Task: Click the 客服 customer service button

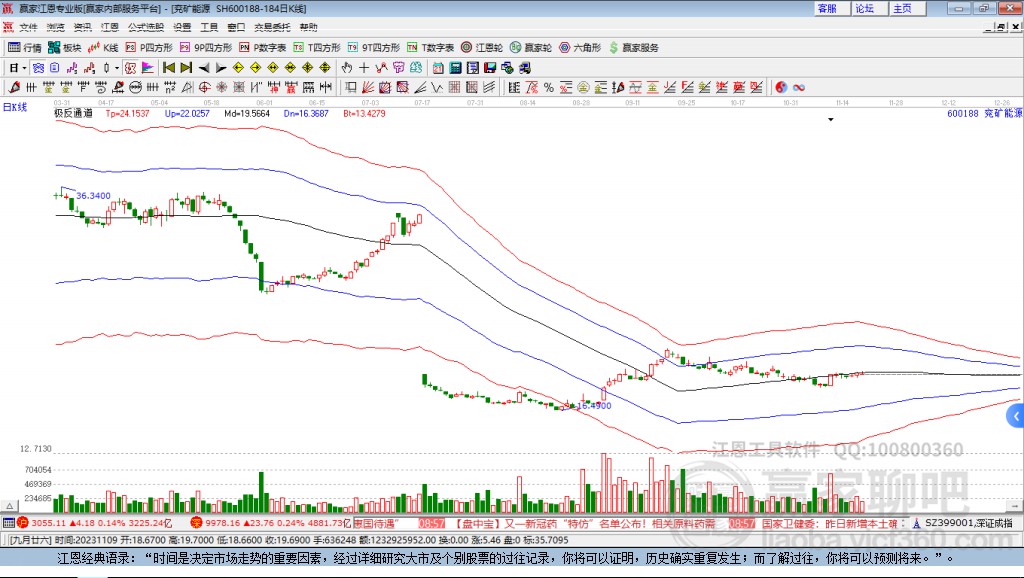Action: coord(827,8)
